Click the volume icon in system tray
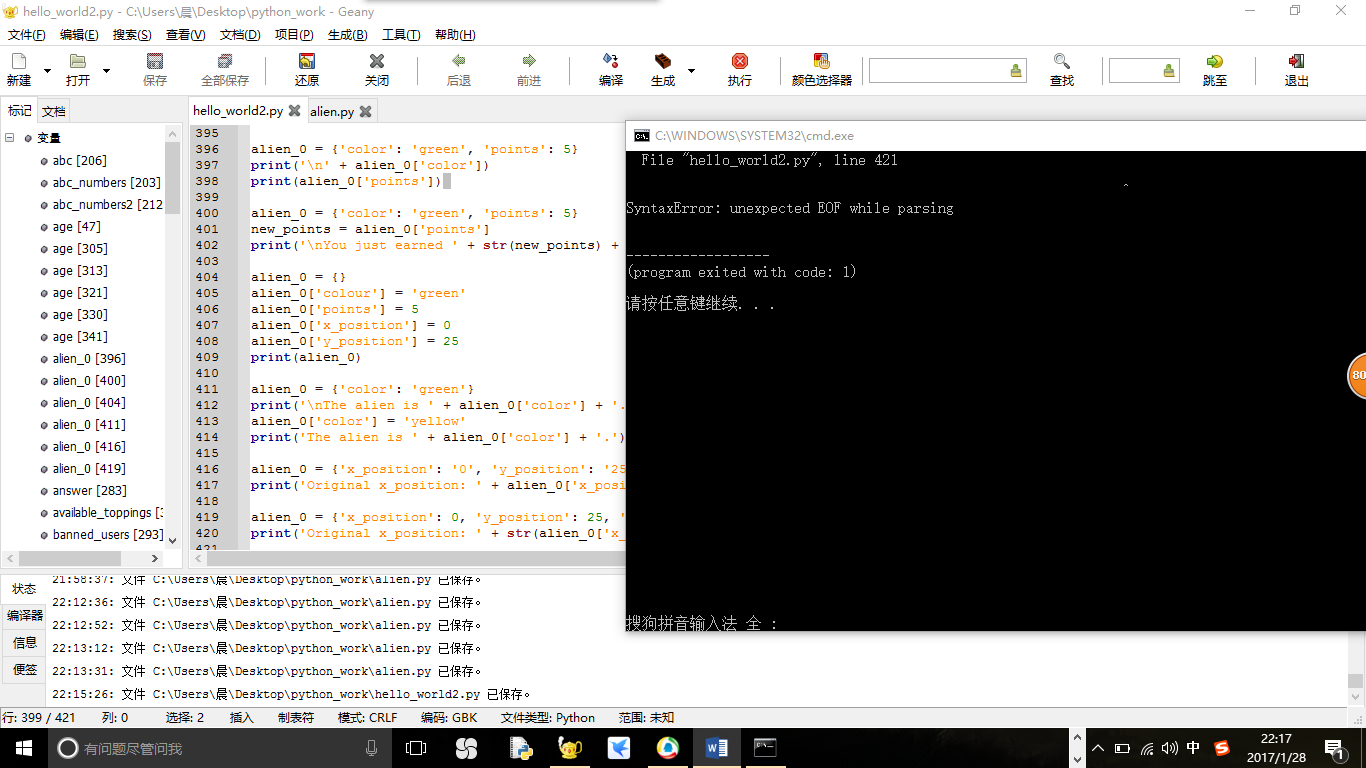 (1169, 748)
